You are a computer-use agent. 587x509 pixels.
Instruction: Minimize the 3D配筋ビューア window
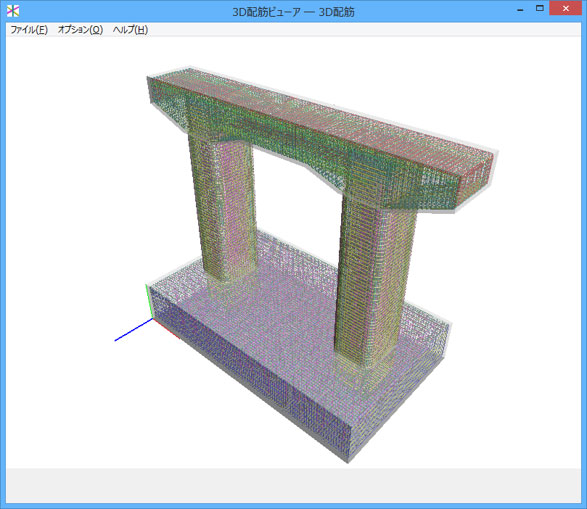click(520, 9)
